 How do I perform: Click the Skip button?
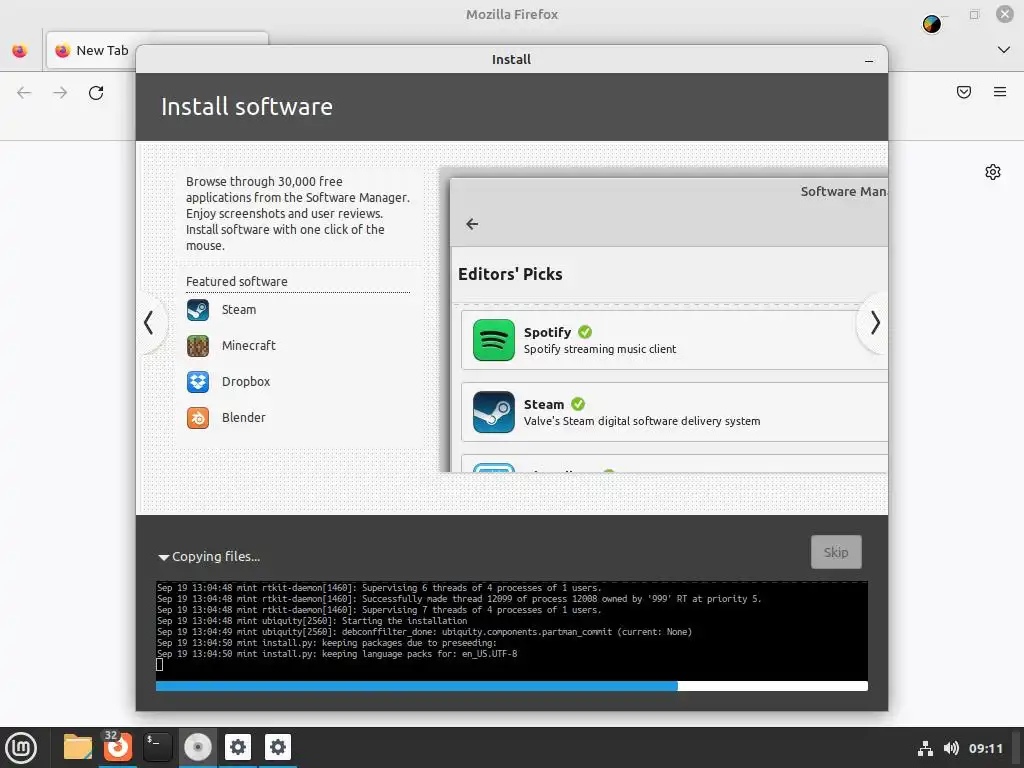click(x=836, y=552)
